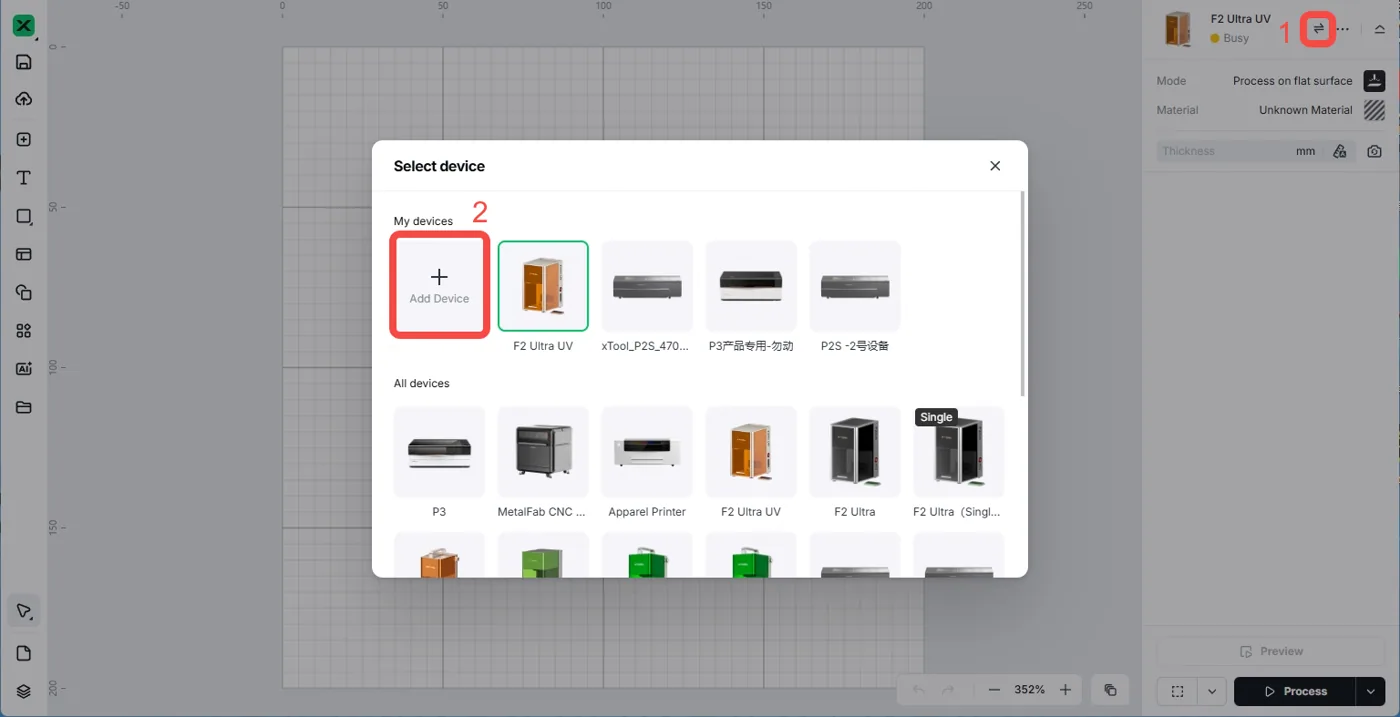
Task: Click the flat surface mode icon
Action: [x=1375, y=80]
